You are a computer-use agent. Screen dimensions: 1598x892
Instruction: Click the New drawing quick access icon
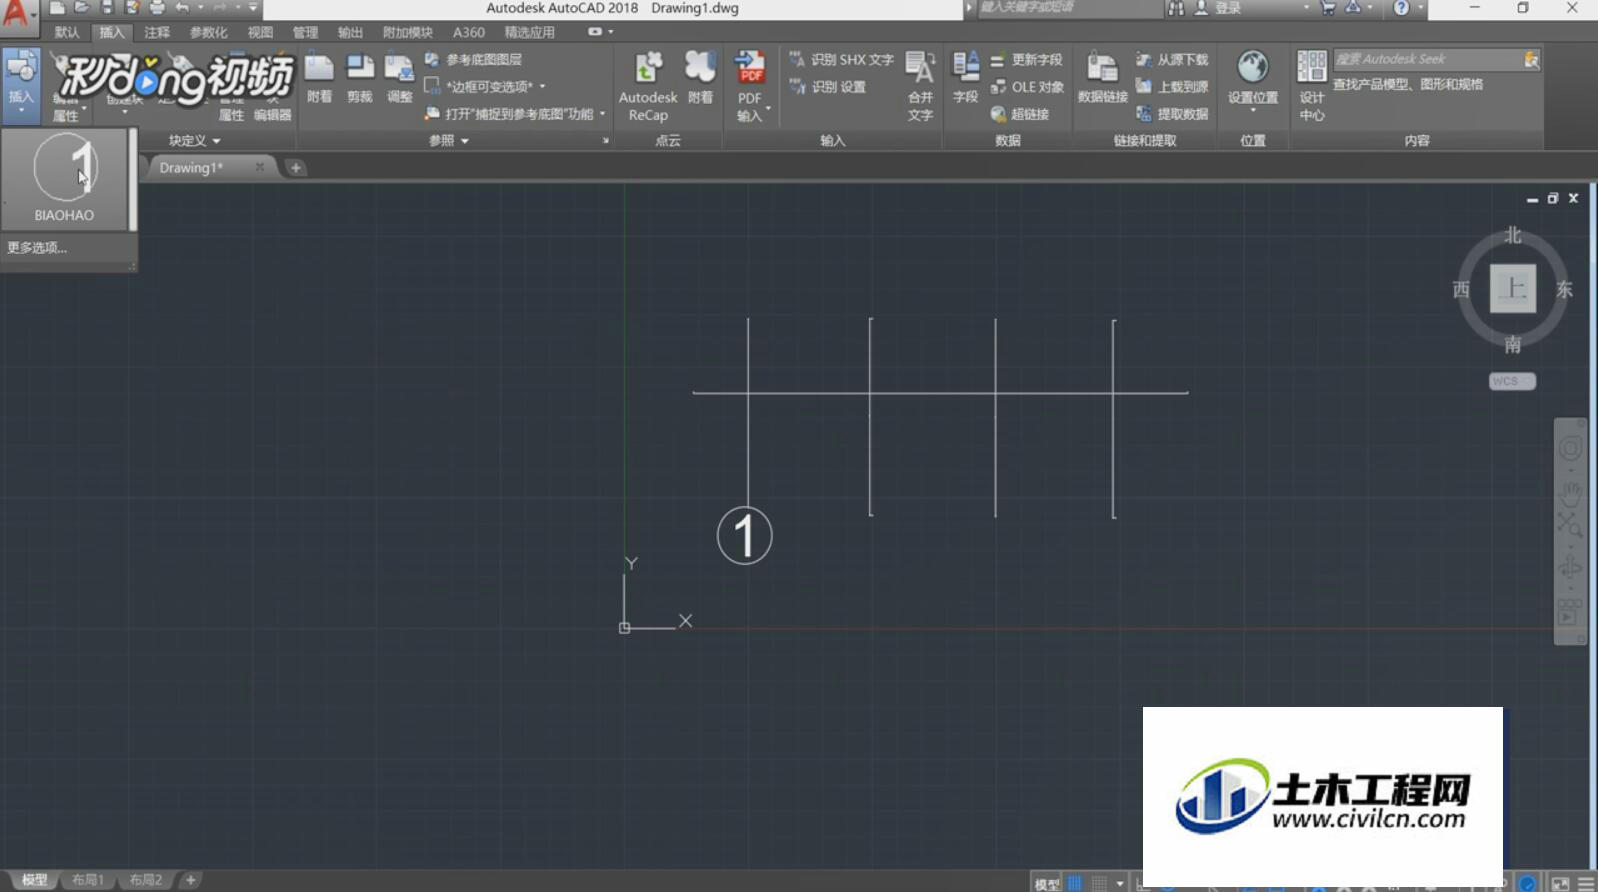coord(57,7)
